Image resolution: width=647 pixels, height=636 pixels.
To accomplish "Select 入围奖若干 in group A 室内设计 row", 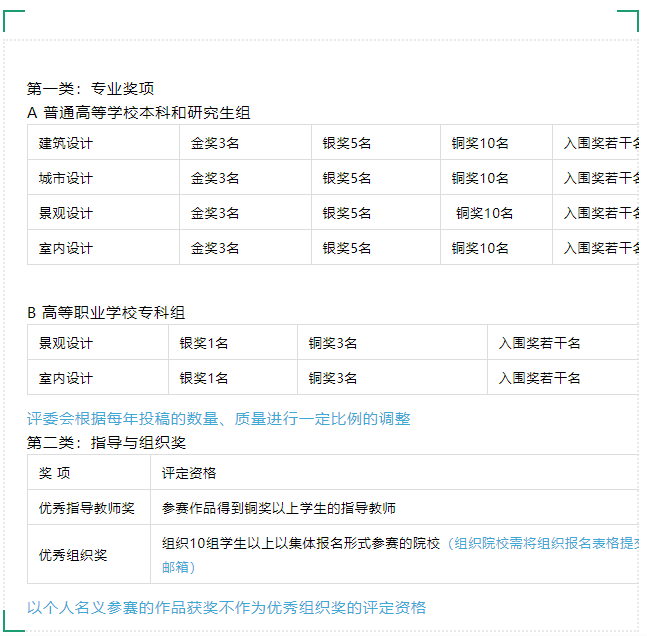I will coord(601,249).
